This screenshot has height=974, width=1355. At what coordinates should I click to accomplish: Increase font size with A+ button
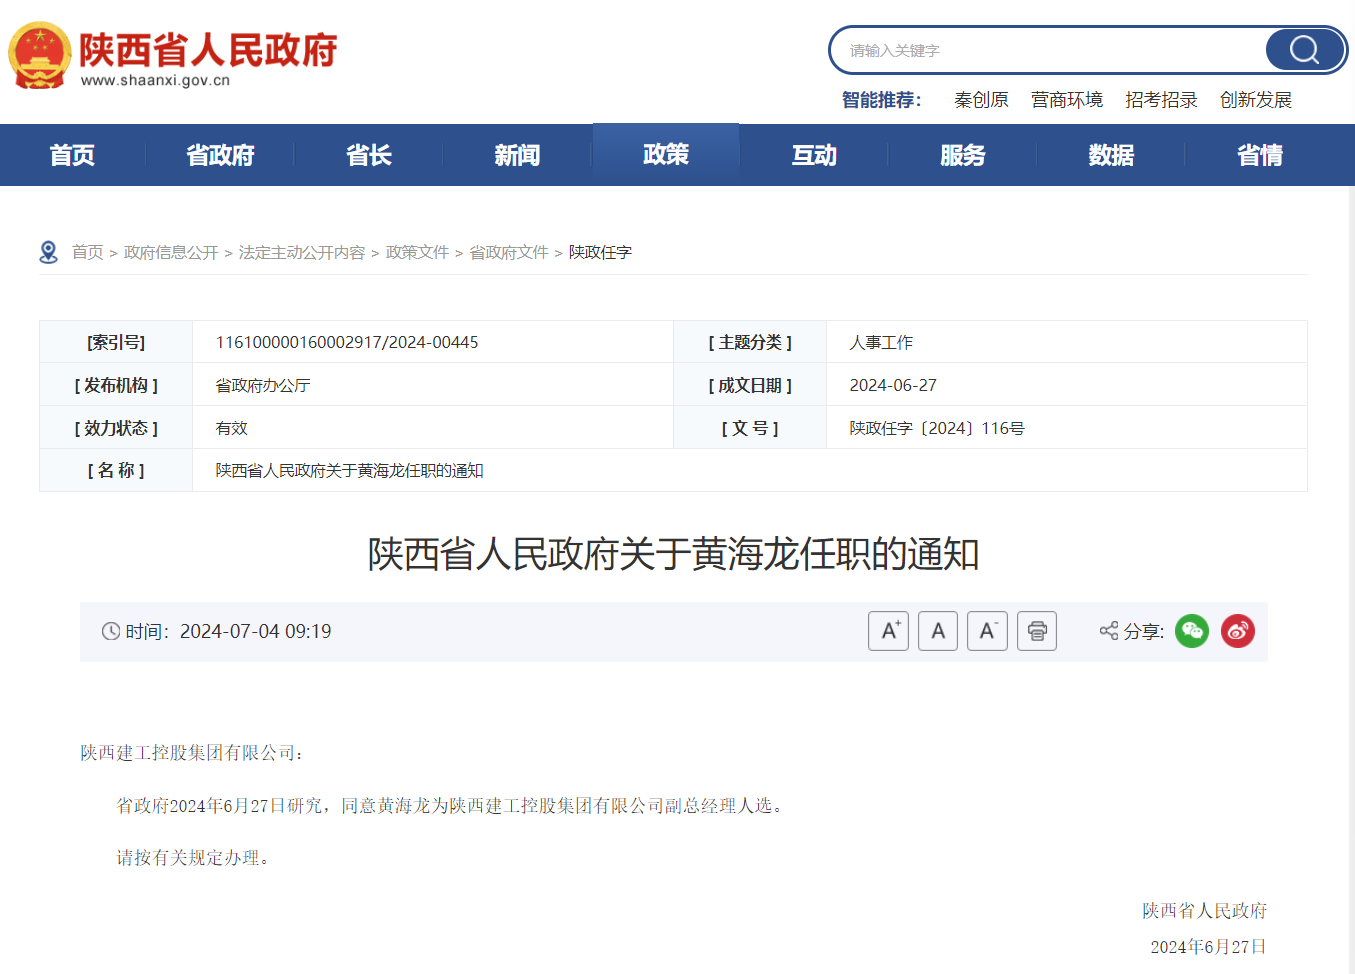(x=888, y=631)
